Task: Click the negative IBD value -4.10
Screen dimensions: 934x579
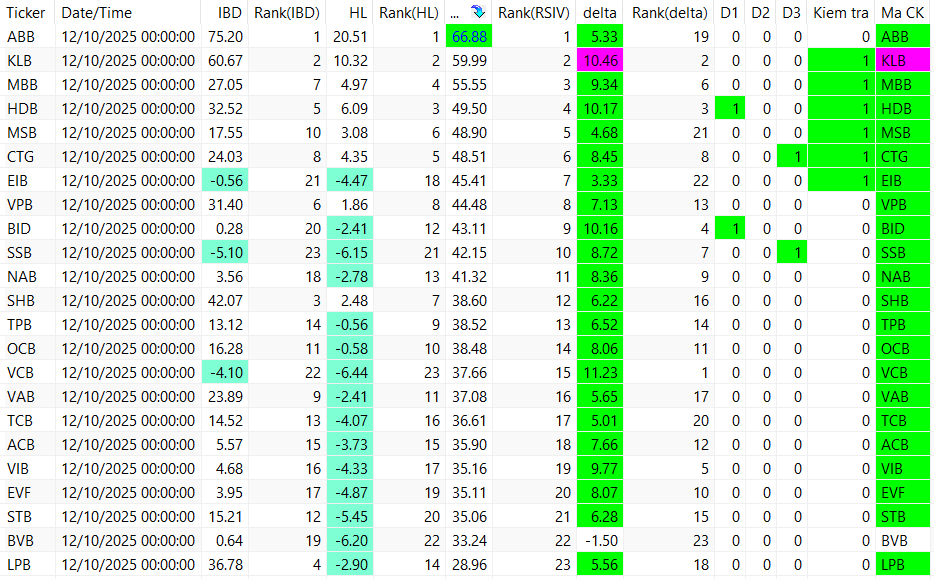Action: [x=225, y=372]
